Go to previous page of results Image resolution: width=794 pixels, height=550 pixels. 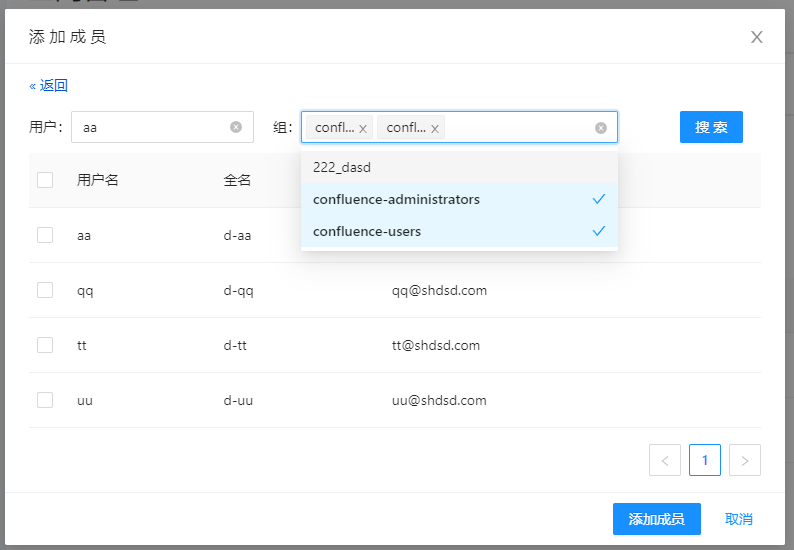665,460
